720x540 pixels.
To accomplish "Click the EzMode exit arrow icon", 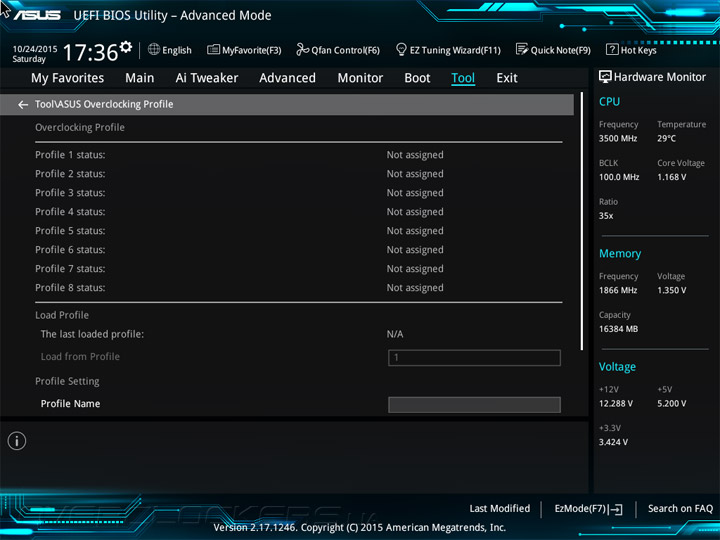I will [617, 509].
